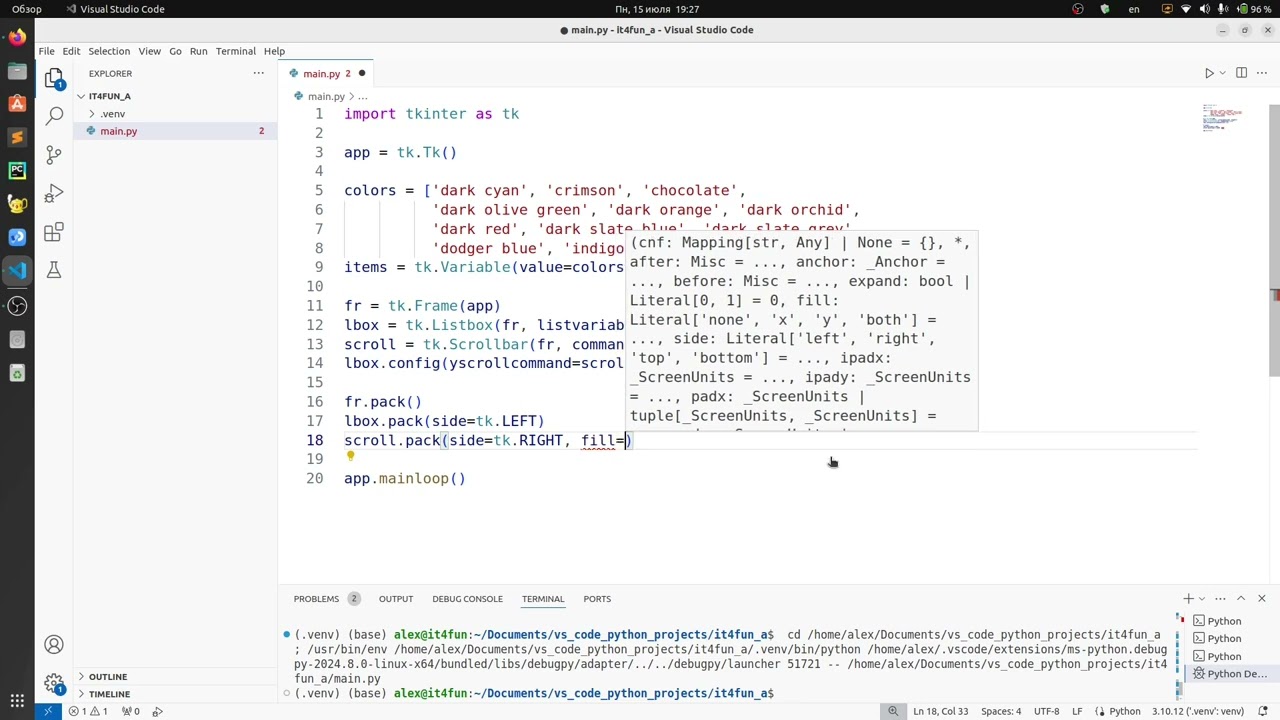The width and height of the screenshot is (1280, 720).
Task: Split the editor to the right
Action: tap(1241, 73)
